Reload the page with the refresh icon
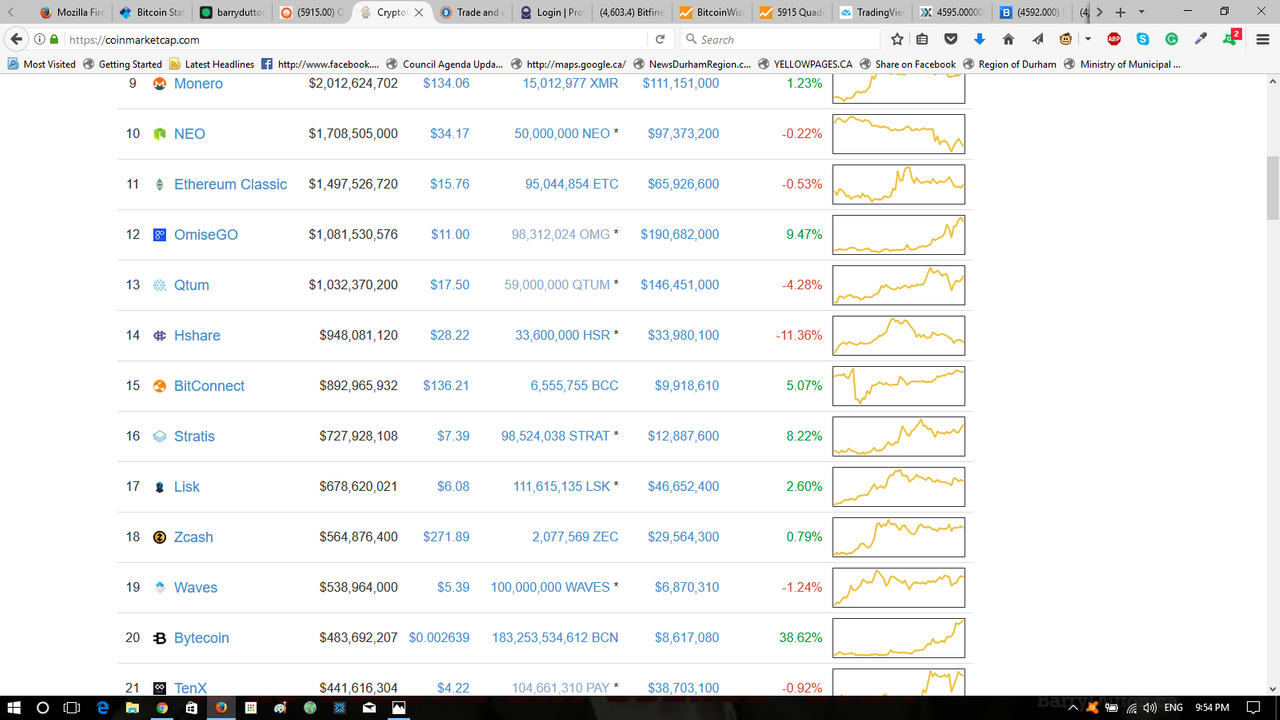1280x720 pixels. (x=660, y=39)
